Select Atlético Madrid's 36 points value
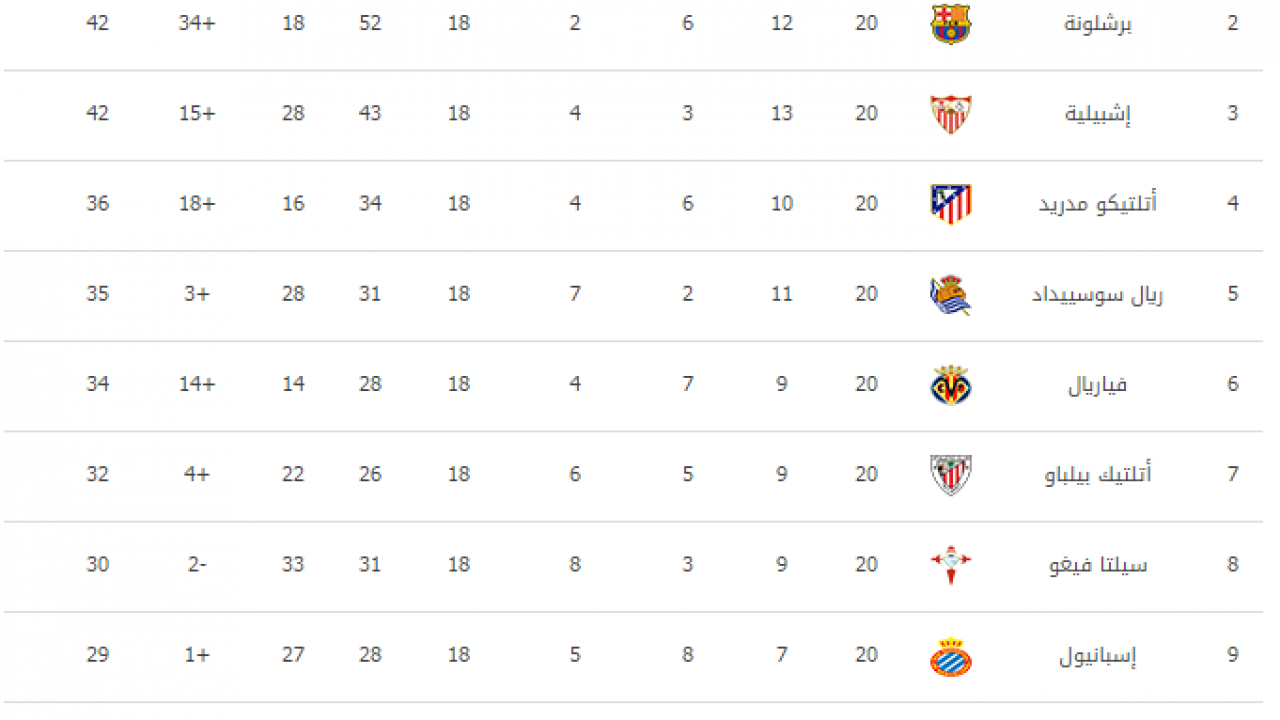 [x=97, y=203]
